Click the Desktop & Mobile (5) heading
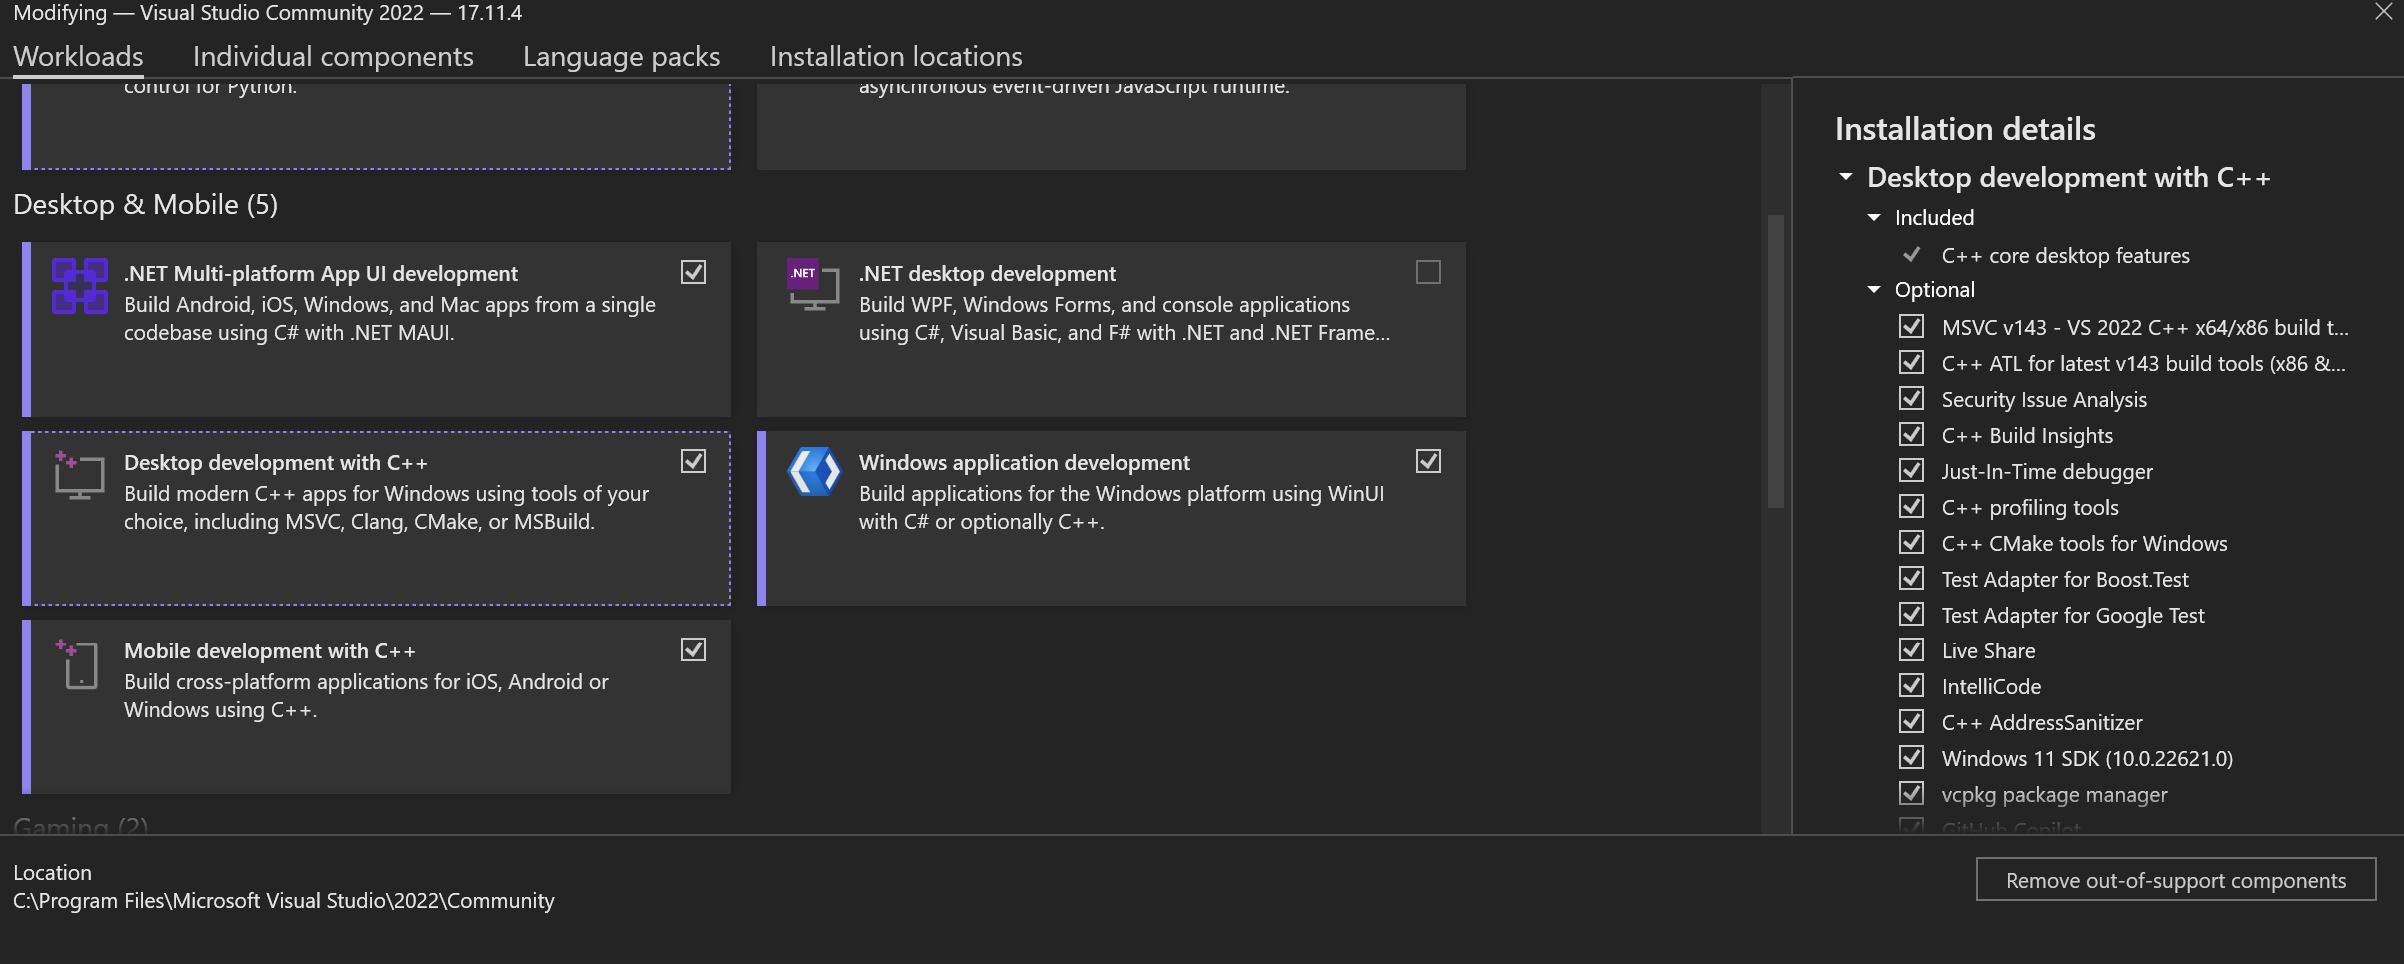The width and height of the screenshot is (2404, 964). pos(146,204)
